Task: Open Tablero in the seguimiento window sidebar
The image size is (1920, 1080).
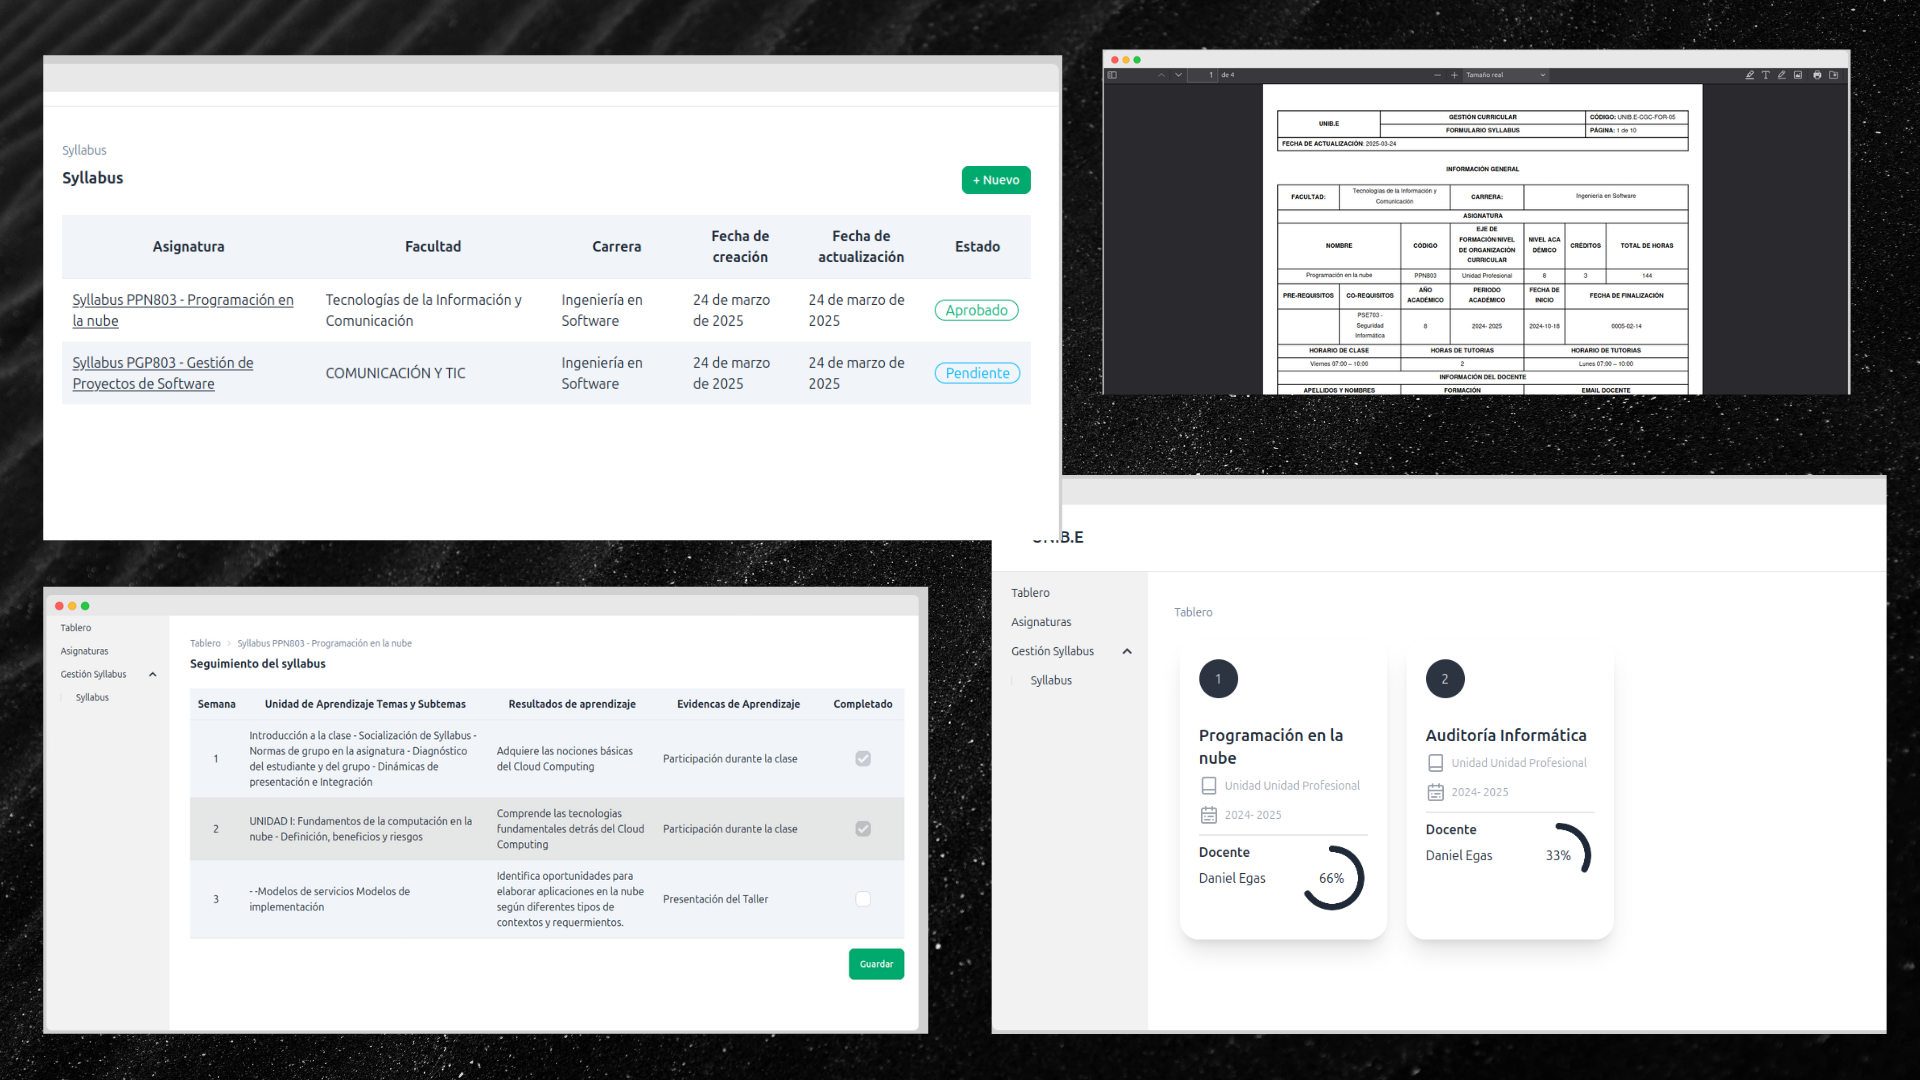Action: (76, 628)
